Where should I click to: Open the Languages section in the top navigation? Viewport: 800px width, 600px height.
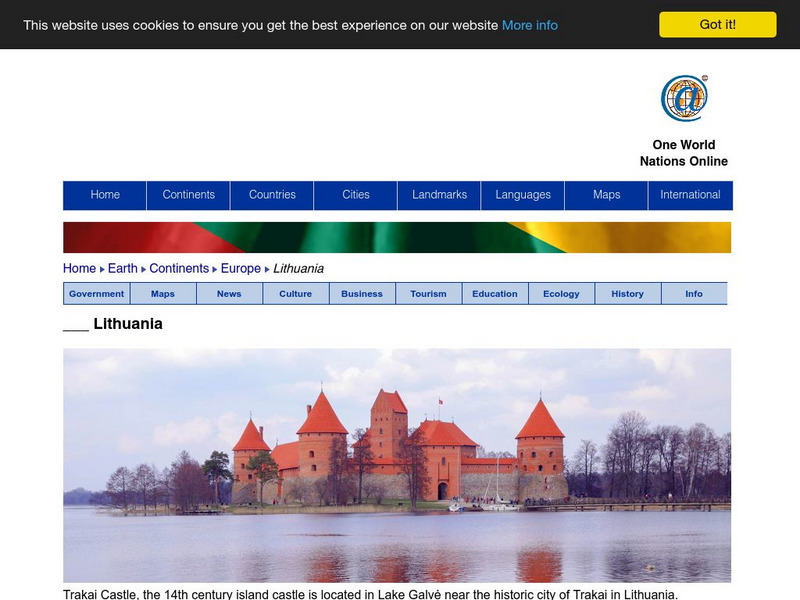click(x=523, y=195)
